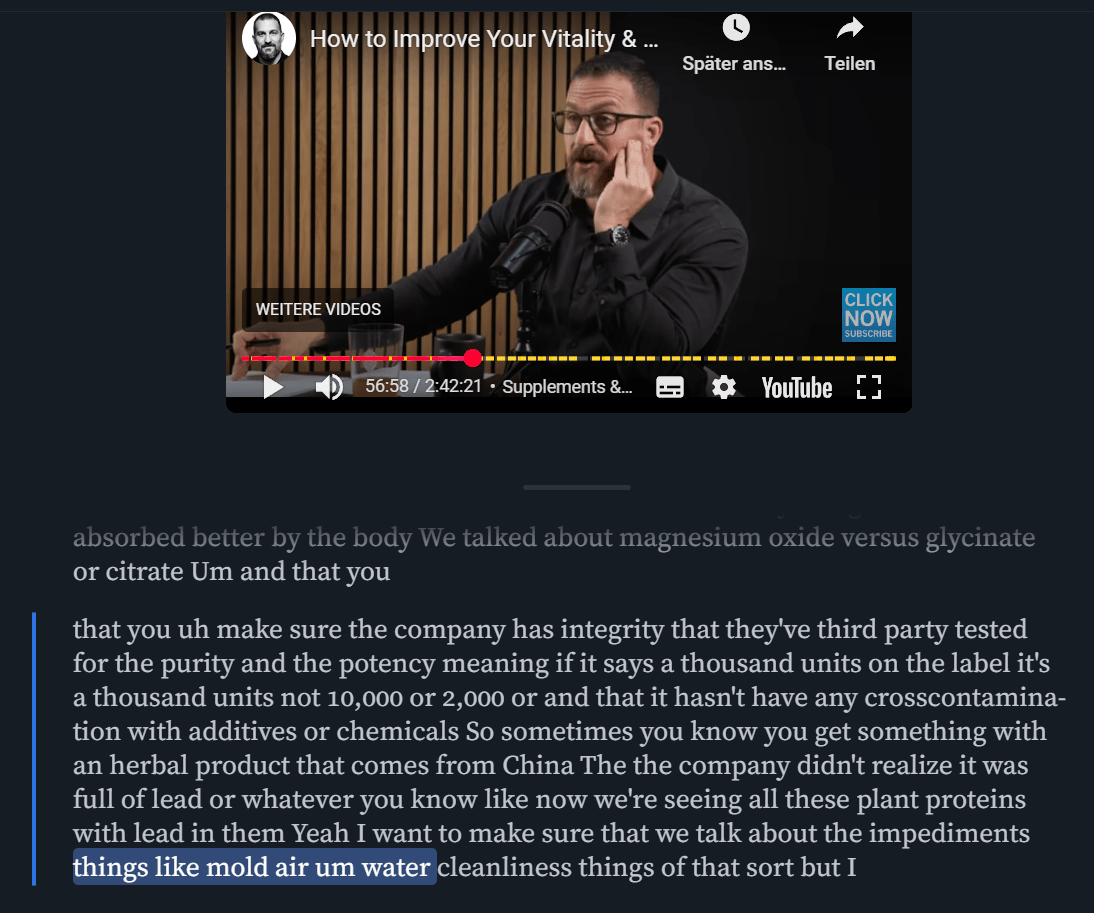Toggle subtitles captions icon

pyautogui.click(x=670, y=387)
